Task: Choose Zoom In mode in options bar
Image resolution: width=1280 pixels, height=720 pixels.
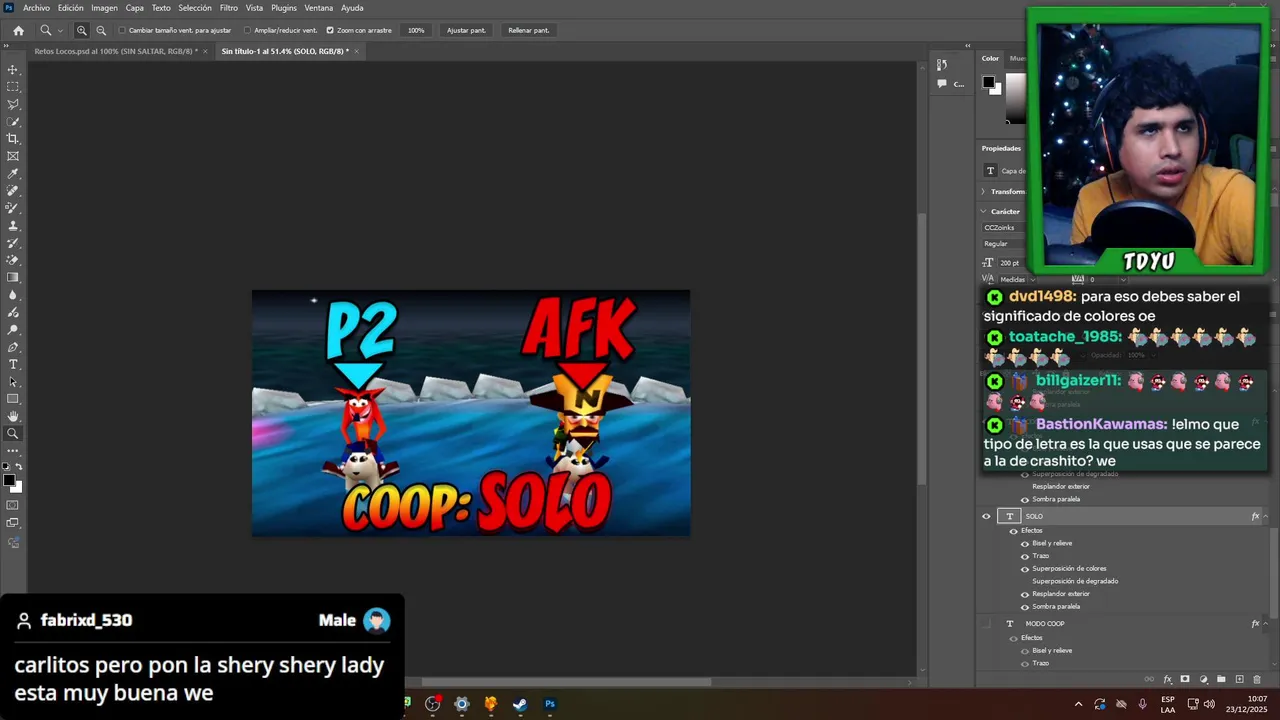Action: click(82, 30)
